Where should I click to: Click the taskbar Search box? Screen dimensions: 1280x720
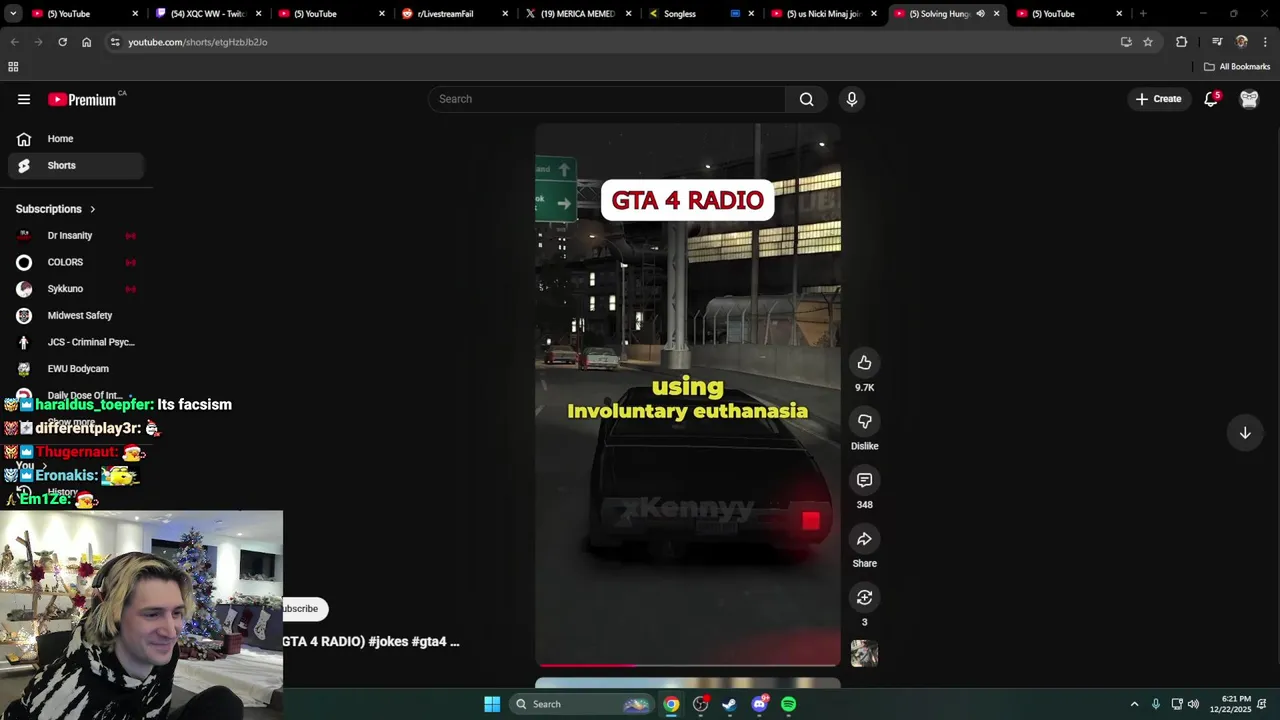(582, 704)
